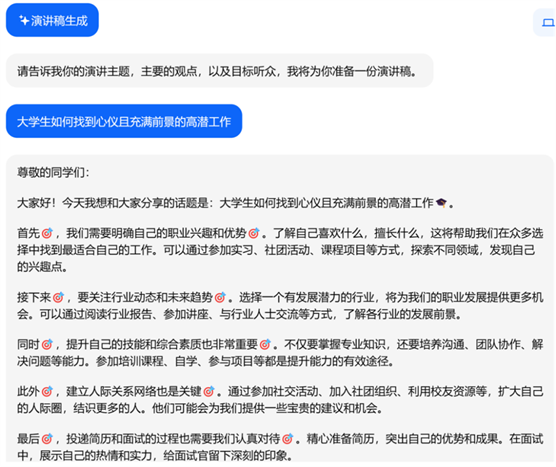Click the target emoji after 职业兴趣和优势
The image size is (556, 467).
[x=254, y=233]
